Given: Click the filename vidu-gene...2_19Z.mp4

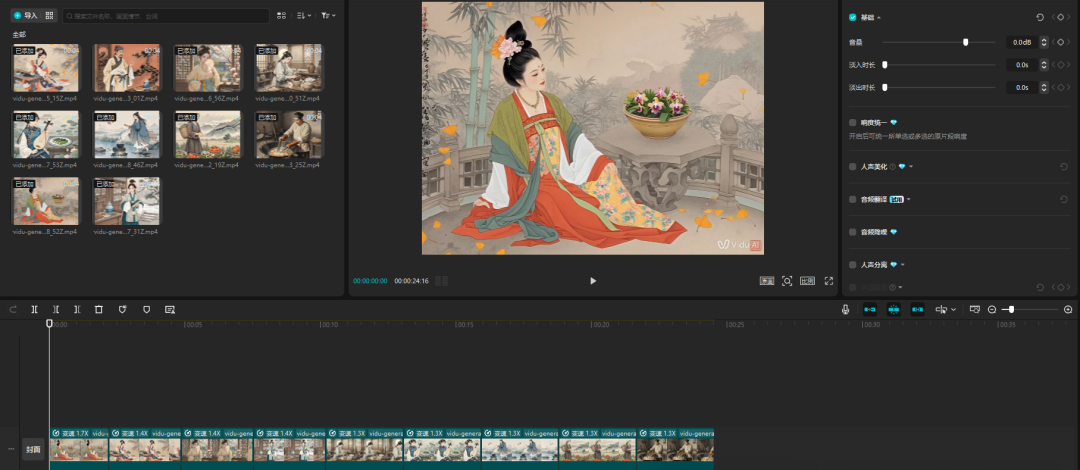Looking at the screenshot, I should click(x=207, y=165).
